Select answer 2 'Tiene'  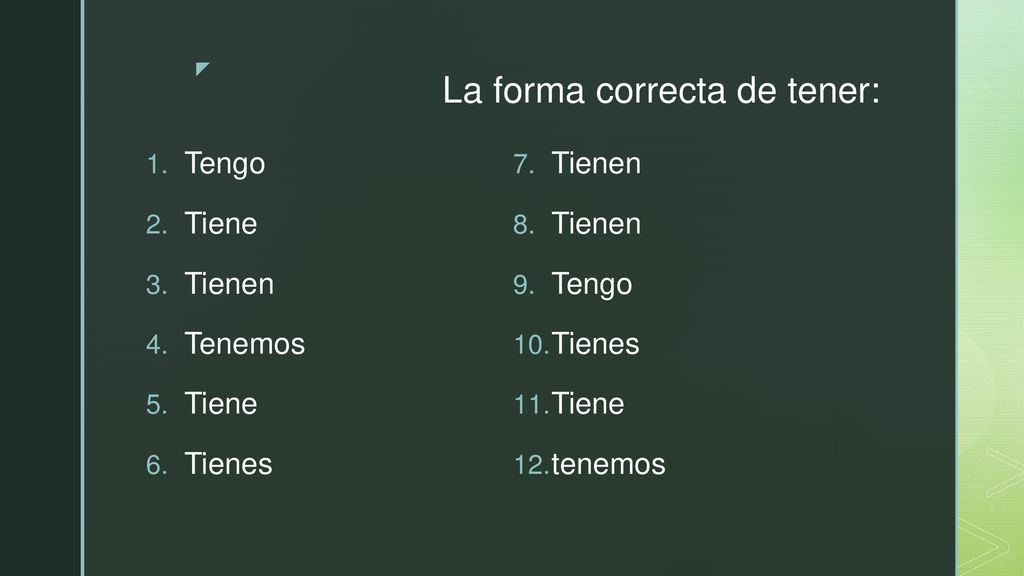pyautogui.click(x=221, y=224)
